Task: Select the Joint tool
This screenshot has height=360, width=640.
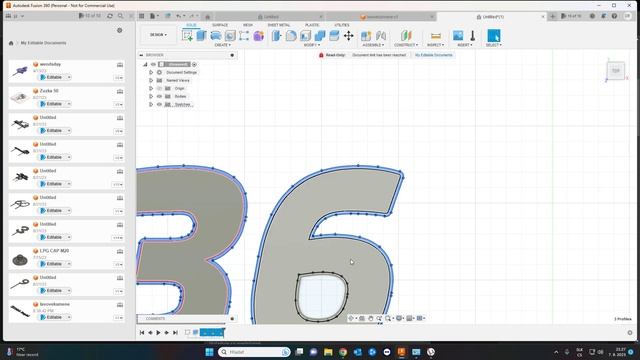Action: 380,36
